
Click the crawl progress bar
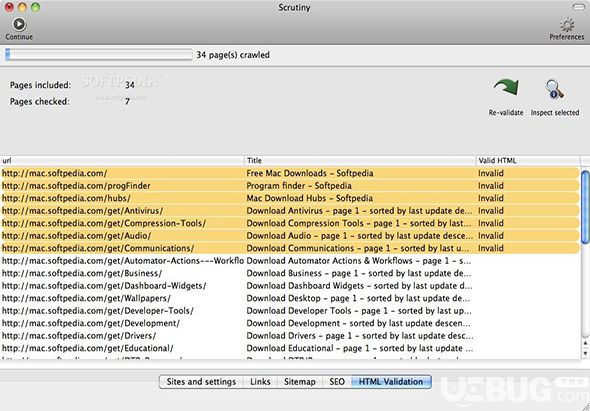[x=99, y=55]
